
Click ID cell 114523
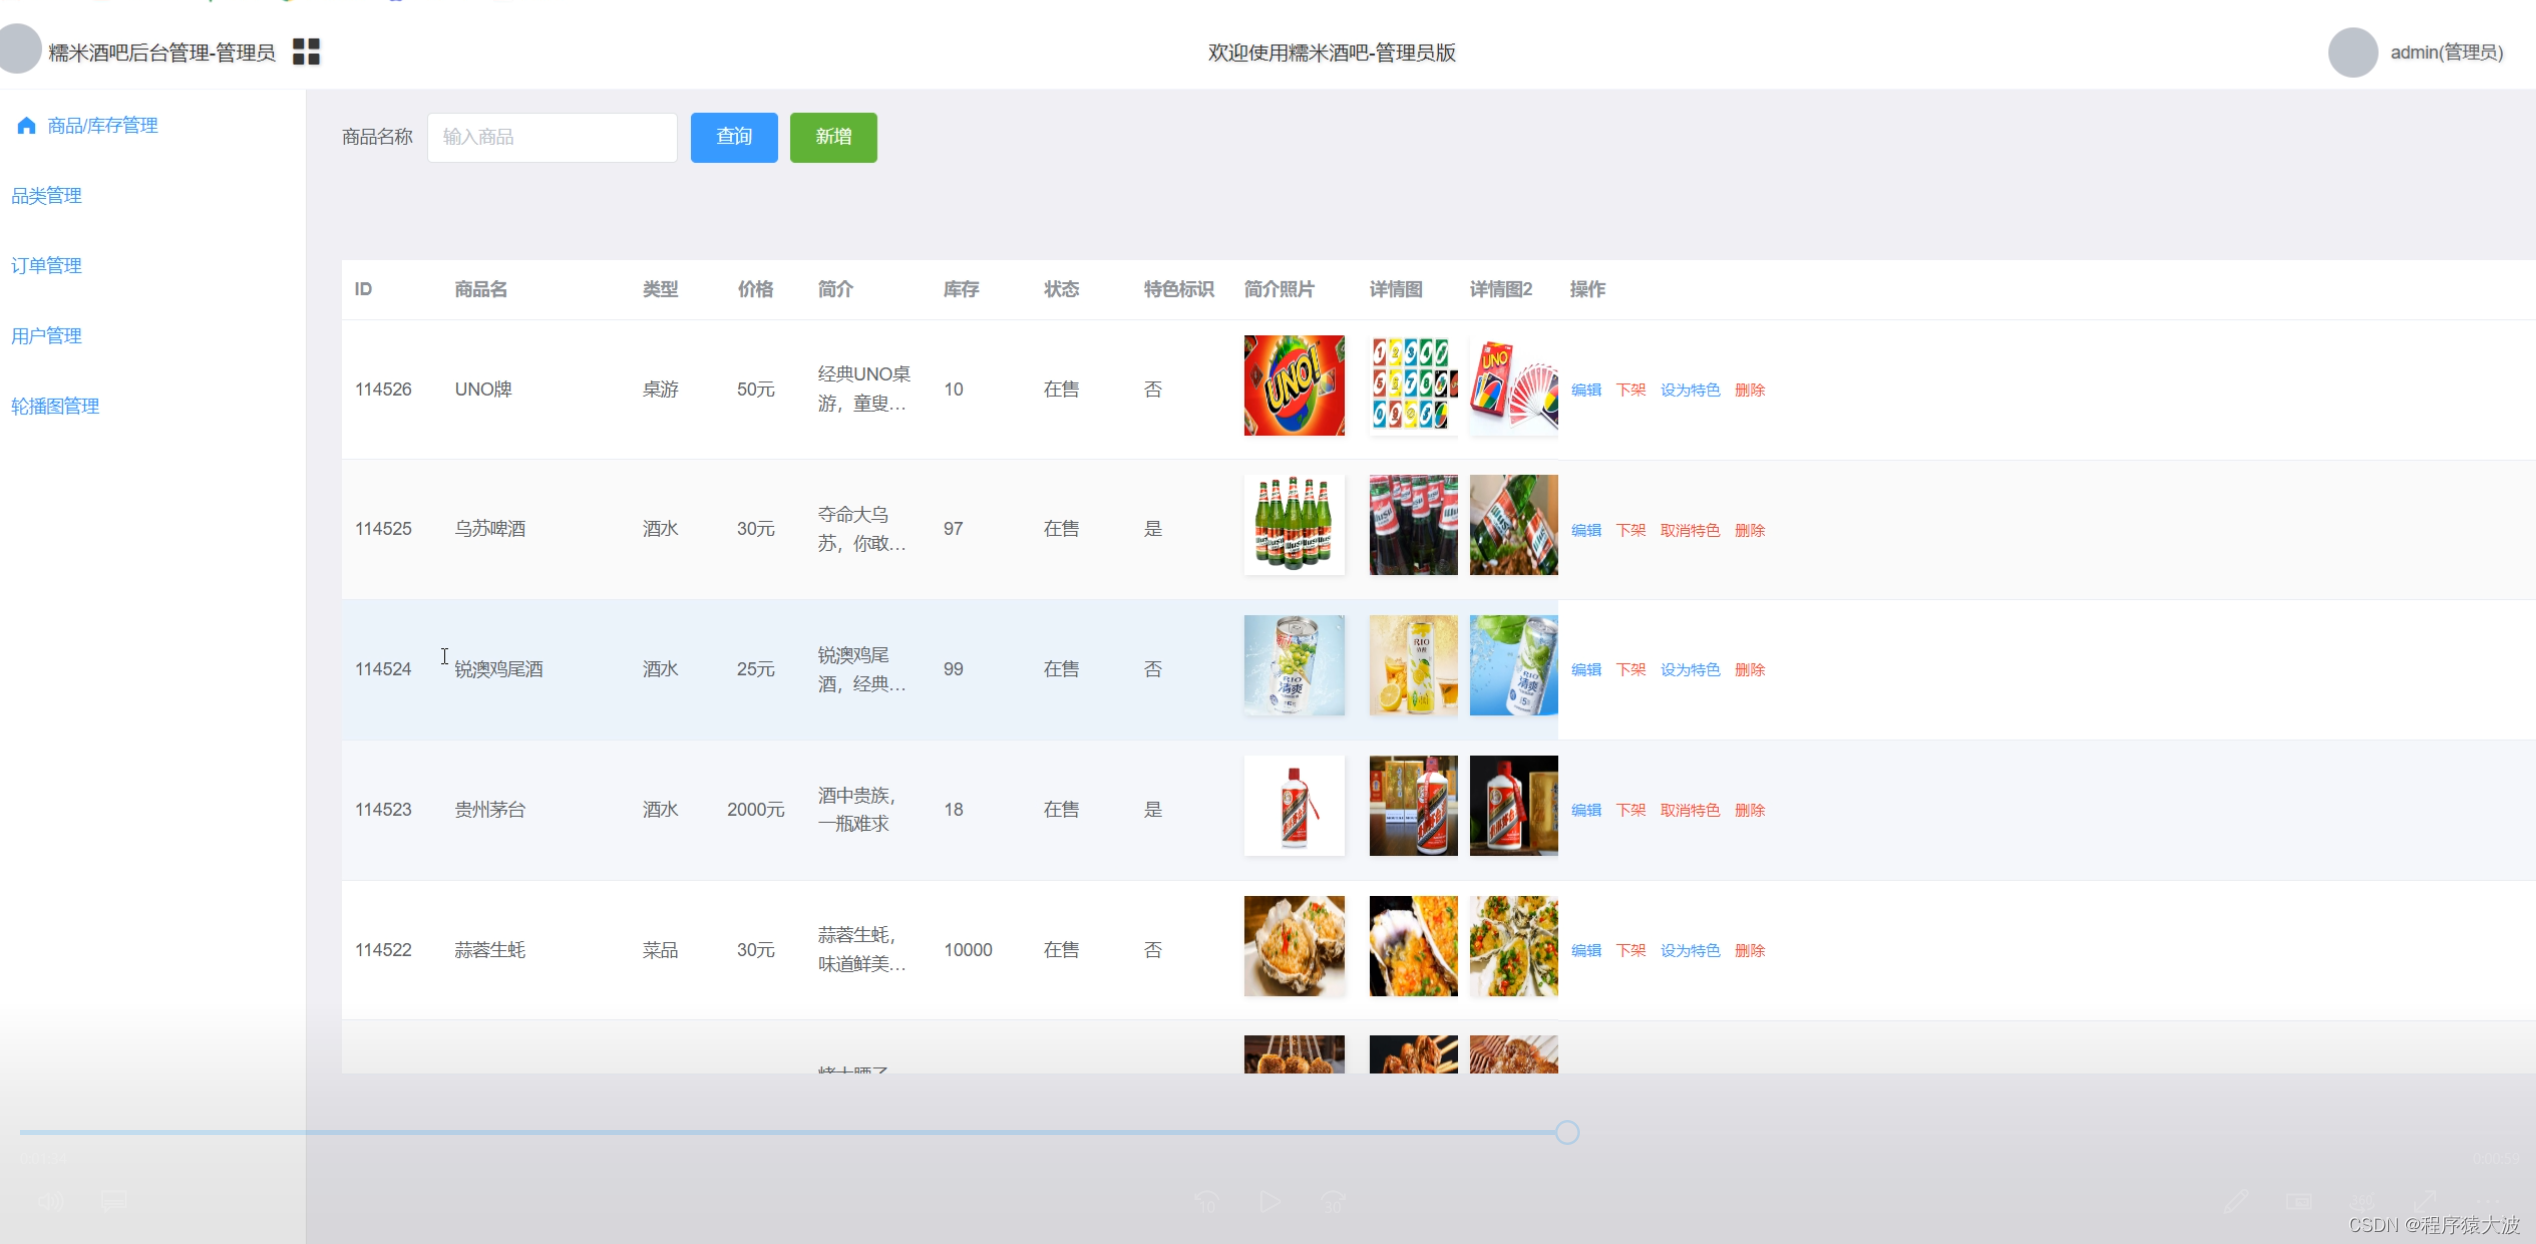383,809
